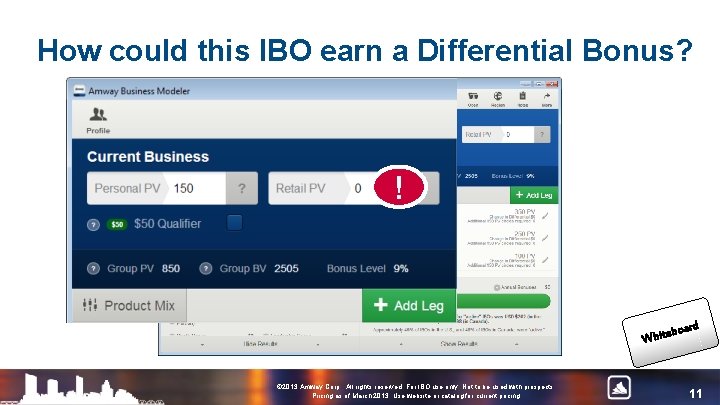Click the green $50 badge icon
720x405 pixels.
coord(117,224)
